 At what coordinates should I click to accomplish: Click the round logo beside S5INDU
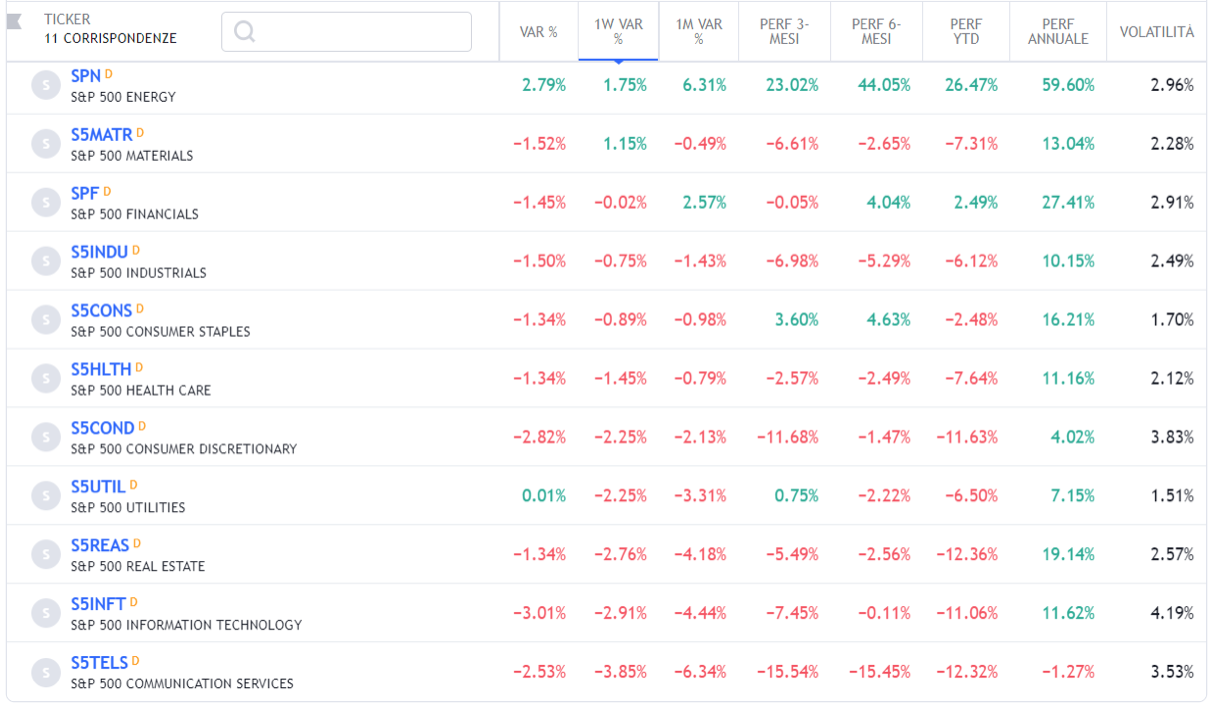click(x=46, y=261)
